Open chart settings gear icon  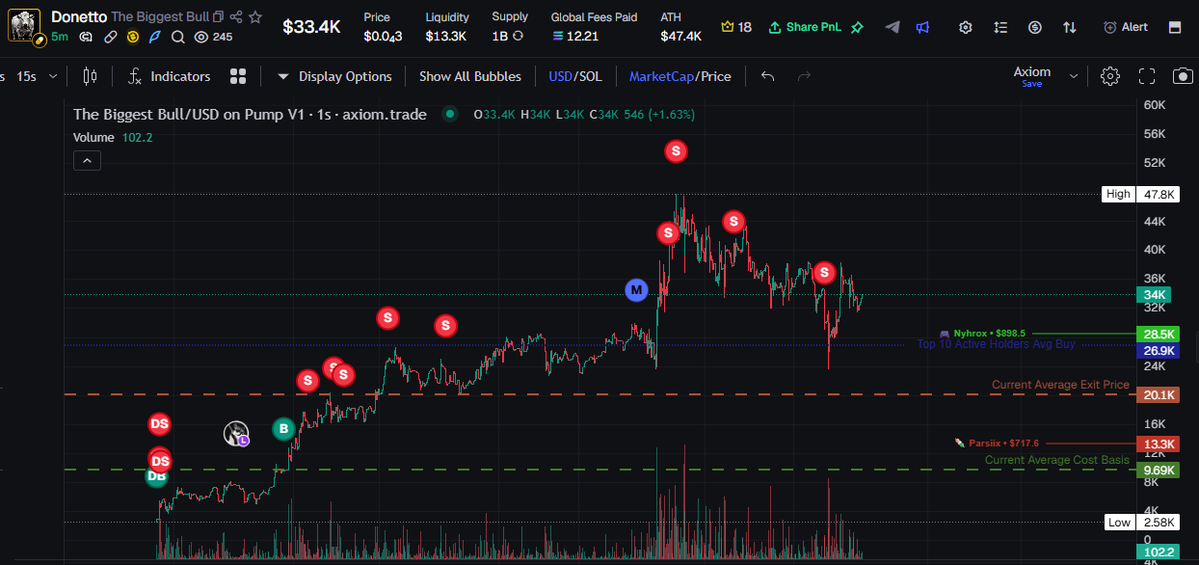(x=1110, y=76)
